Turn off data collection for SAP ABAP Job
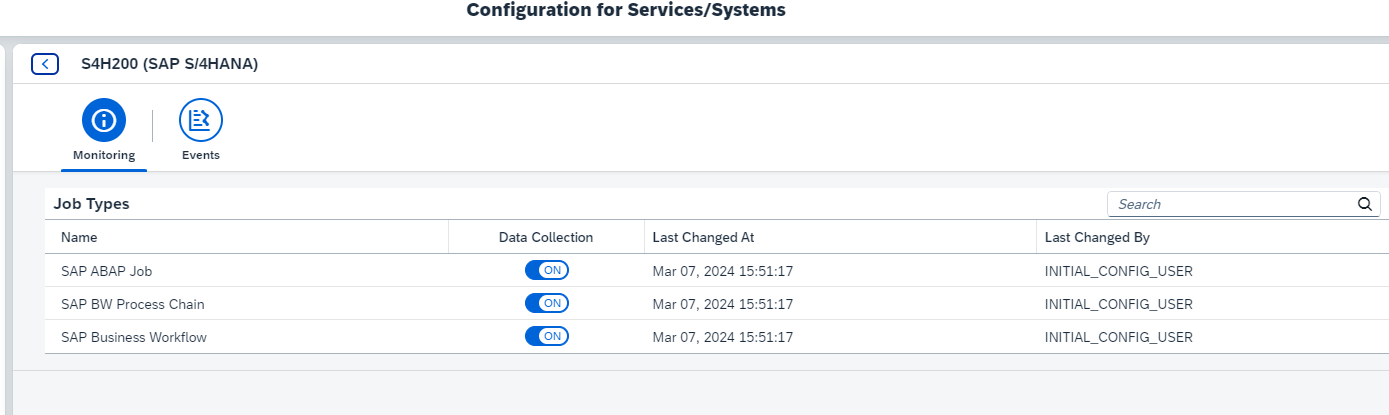This screenshot has width=1389, height=415. [547, 270]
